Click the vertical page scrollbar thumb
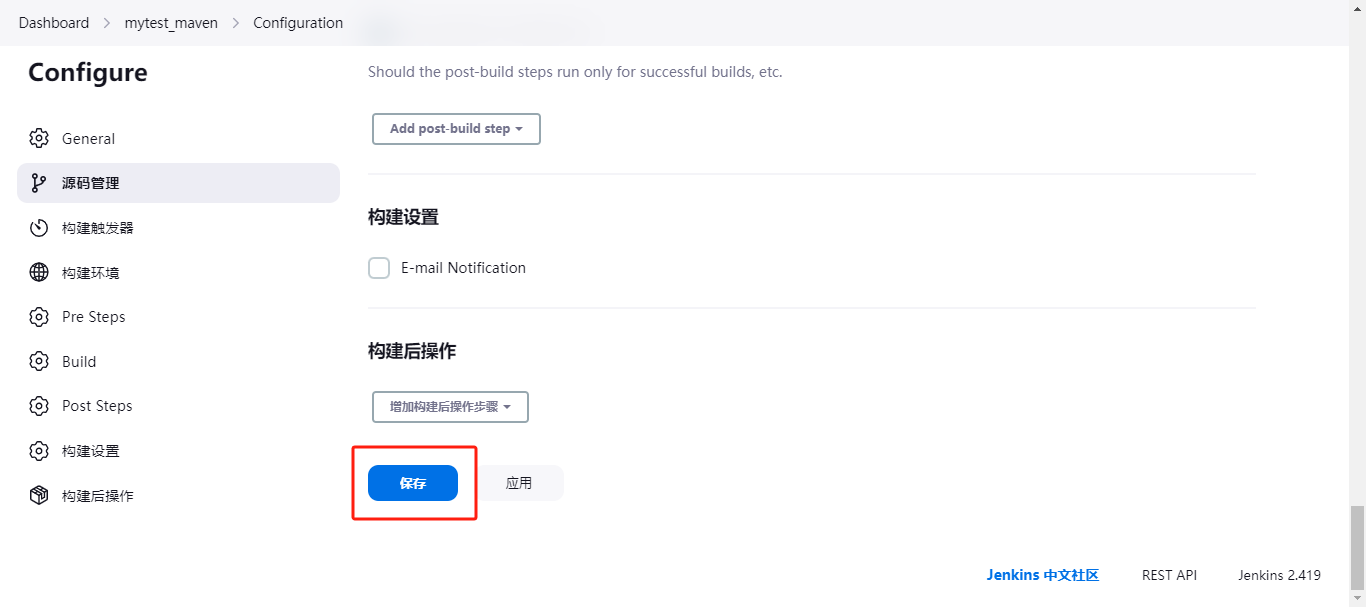 click(1357, 547)
